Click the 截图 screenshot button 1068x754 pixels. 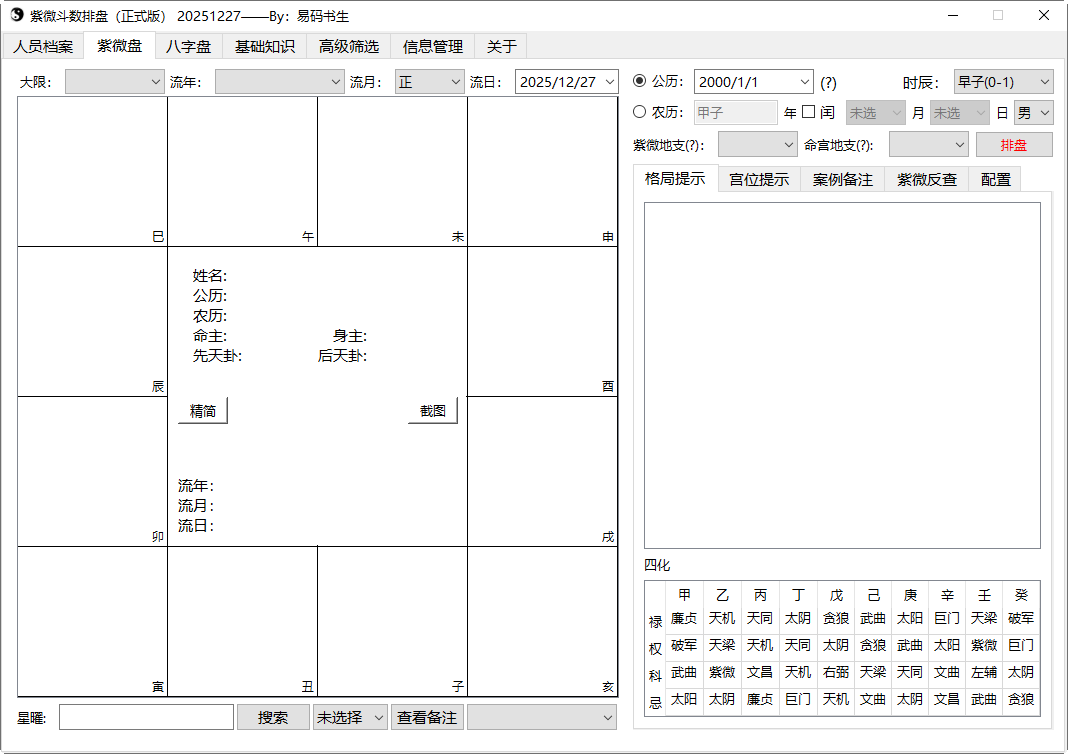(432, 410)
